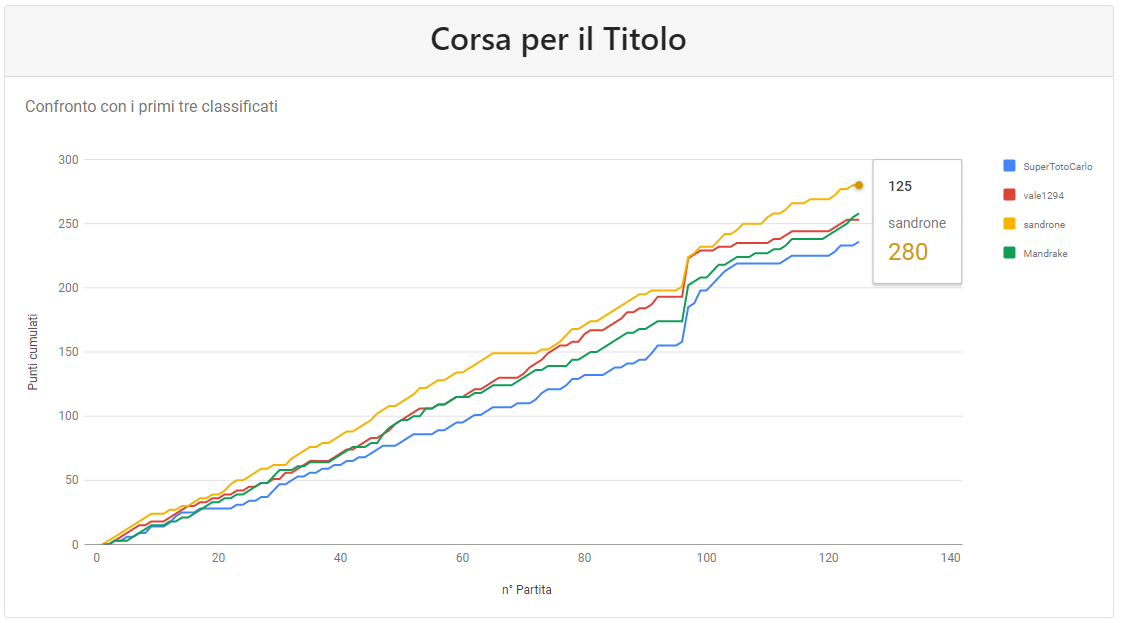The image size is (1121, 623).
Task: Click the 140 tick on the x-axis
Action: [x=950, y=558]
